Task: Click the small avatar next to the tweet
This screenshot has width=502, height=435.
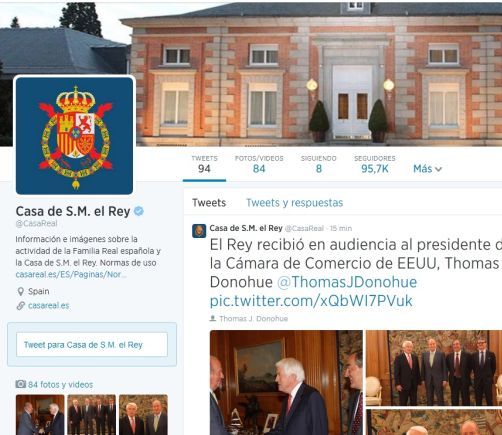Action: tap(199, 231)
